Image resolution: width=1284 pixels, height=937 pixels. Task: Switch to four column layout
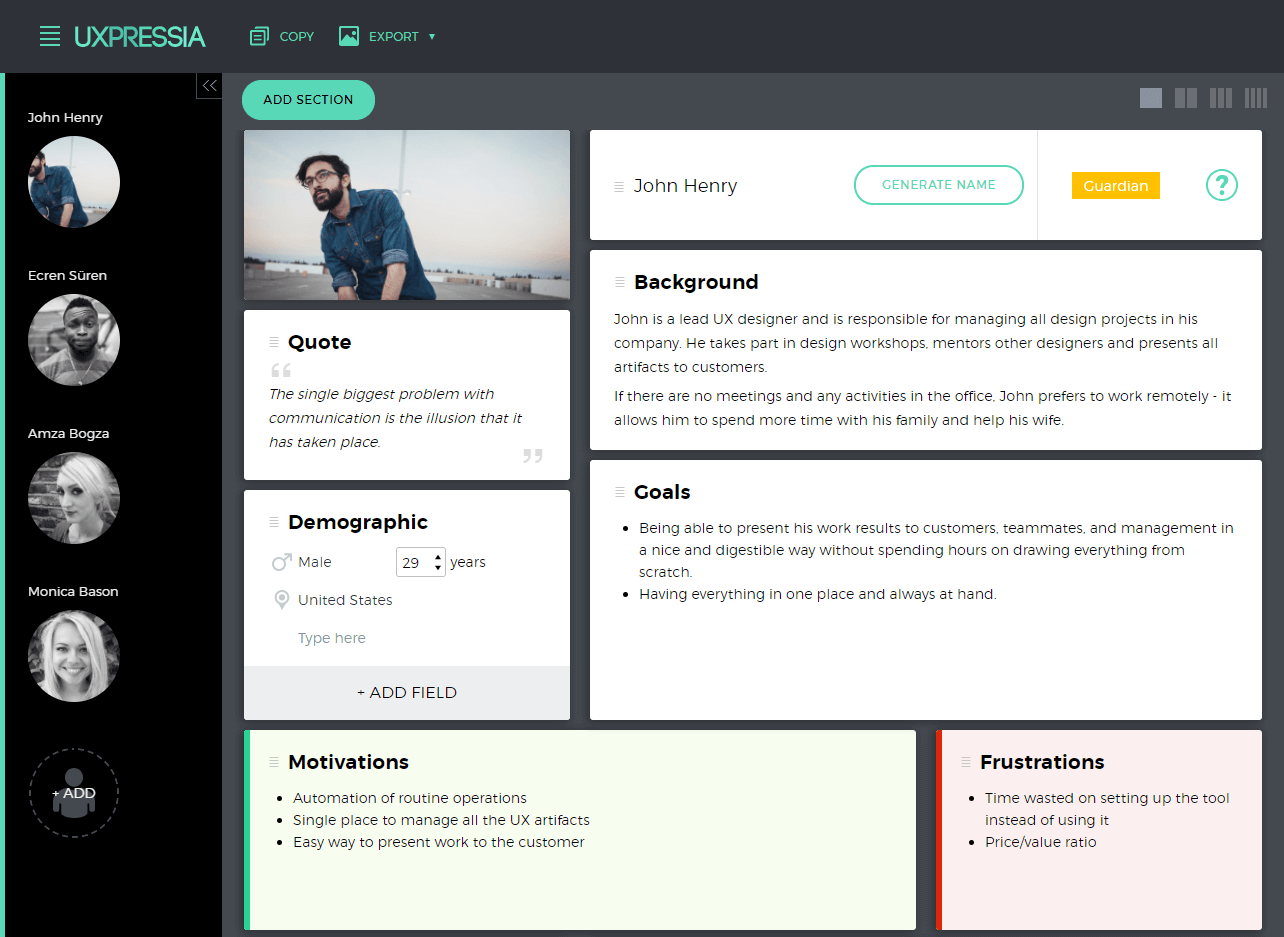1256,98
